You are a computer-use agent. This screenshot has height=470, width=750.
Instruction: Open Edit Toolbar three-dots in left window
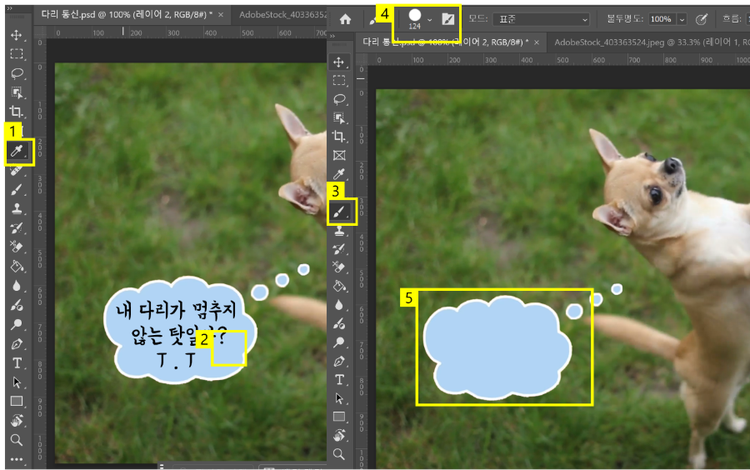tap(17, 459)
